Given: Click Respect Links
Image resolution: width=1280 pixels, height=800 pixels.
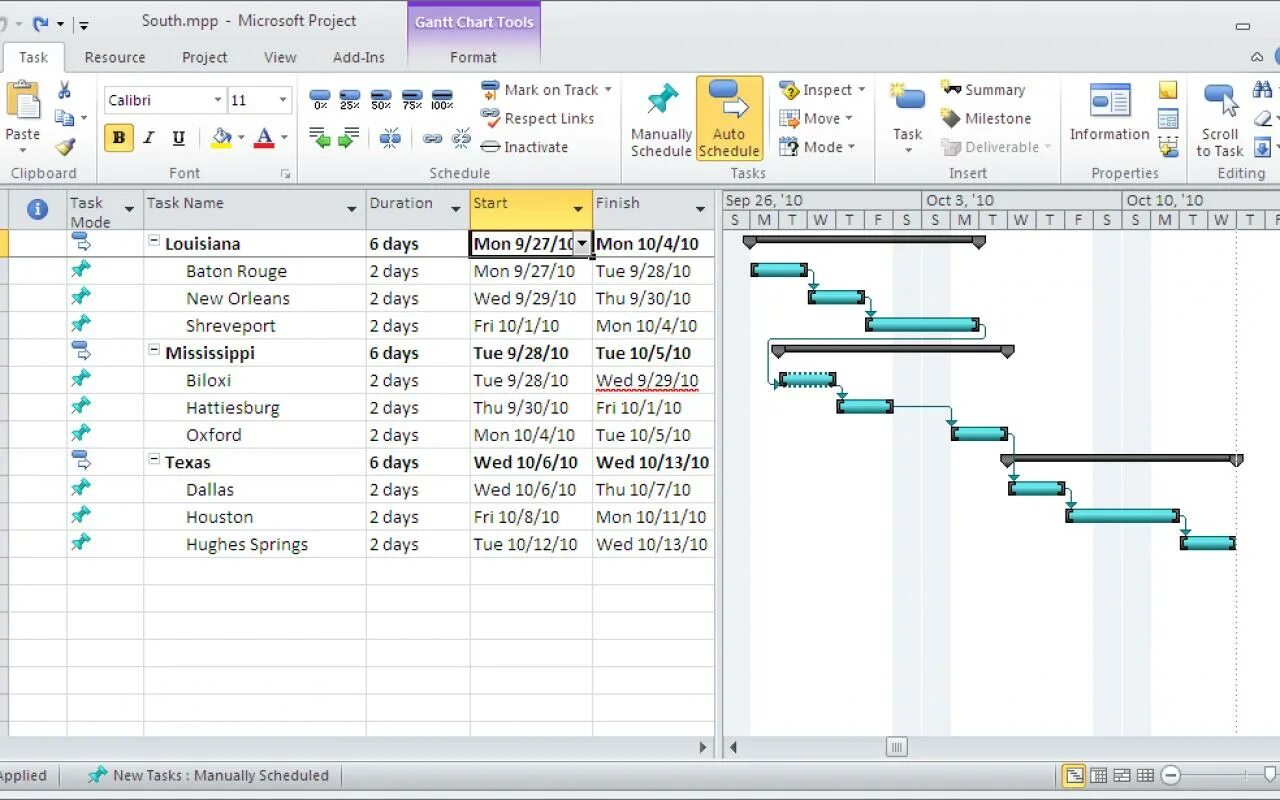Looking at the screenshot, I should click(537, 118).
